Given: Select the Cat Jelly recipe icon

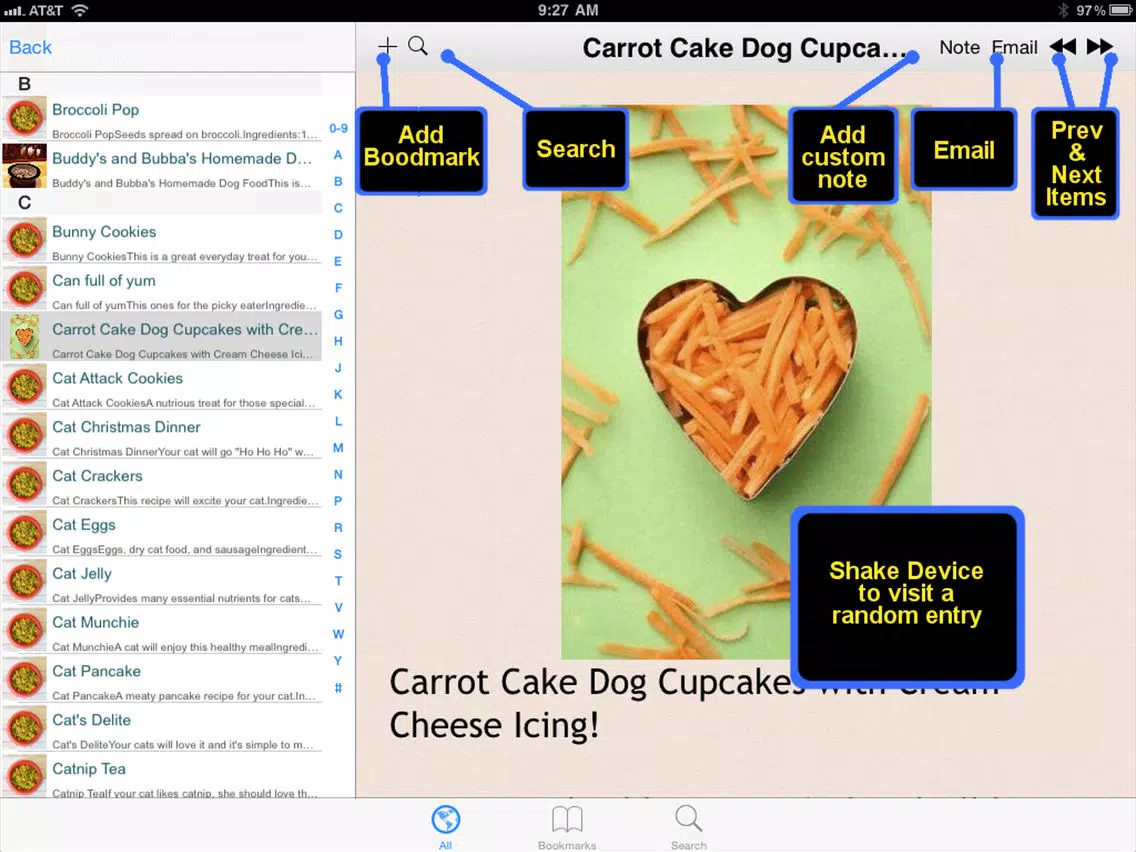Looking at the screenshot, I should point(25,582).
